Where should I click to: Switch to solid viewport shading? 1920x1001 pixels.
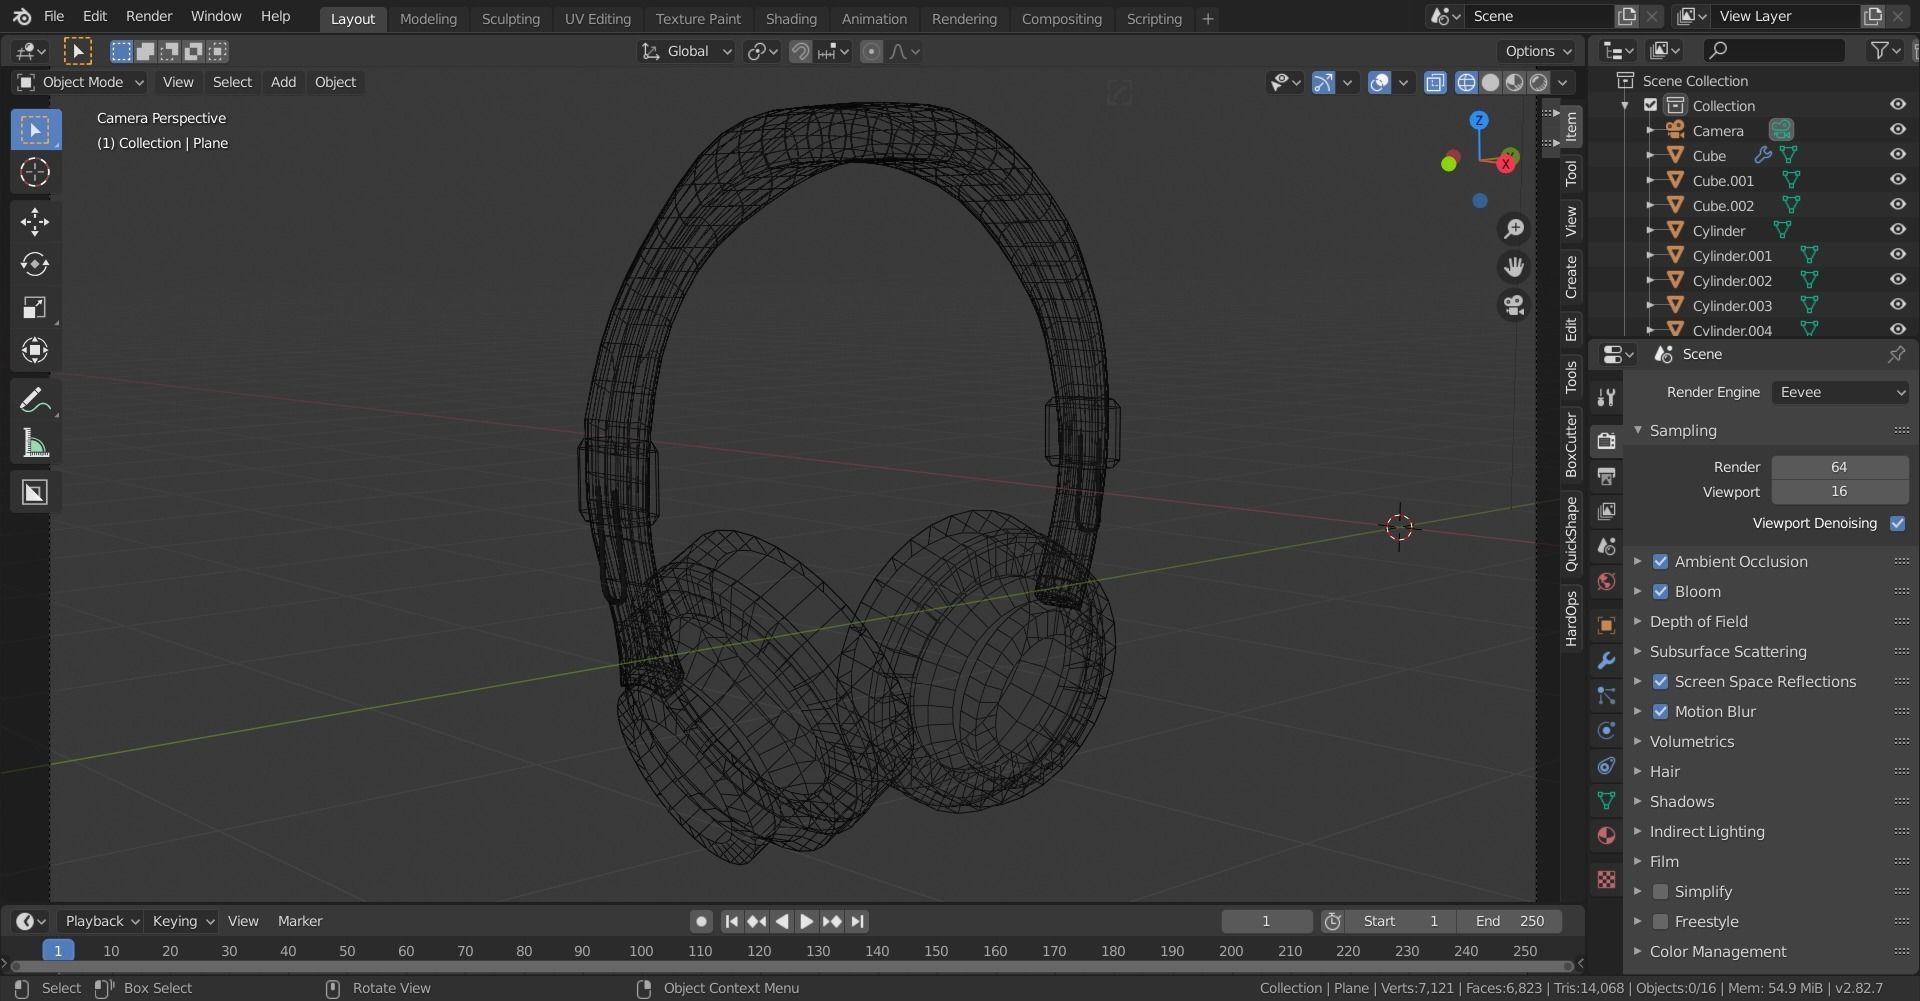pyautogui.click(x=1490, y=82)
